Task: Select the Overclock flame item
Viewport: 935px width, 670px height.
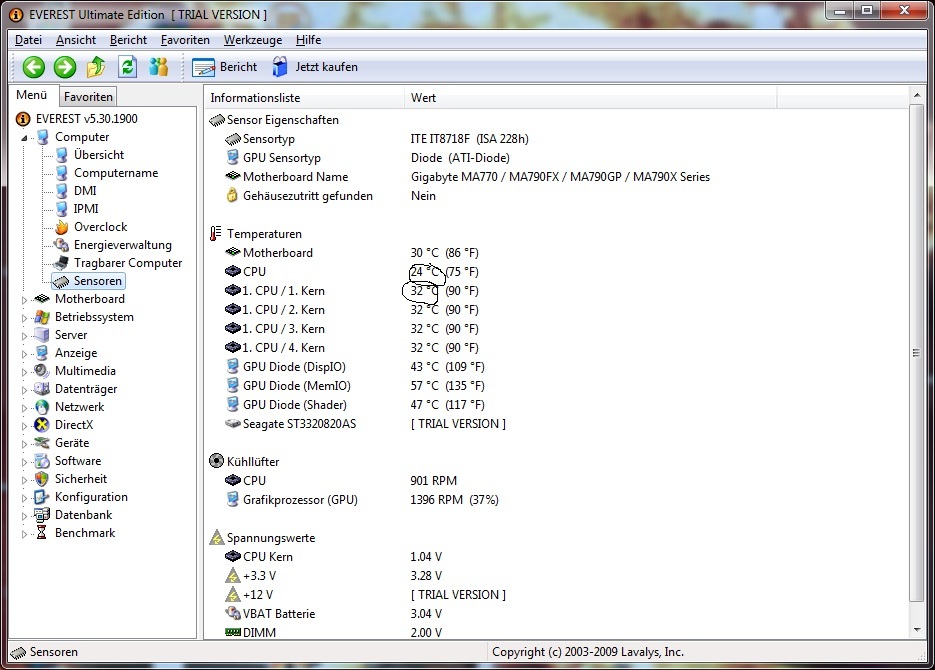Action: point(100,227)
